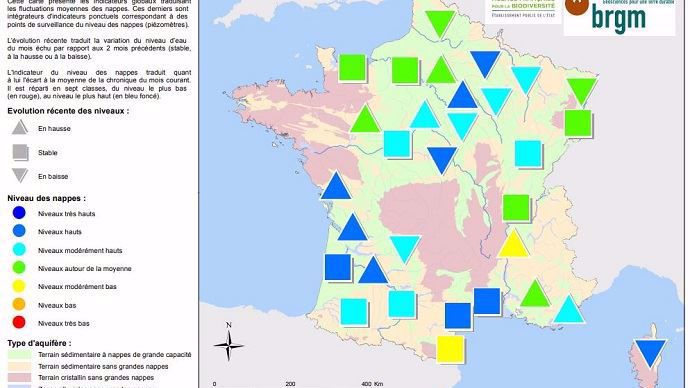This screenshot has width=690, height=388.
Task: Click the red 'Niveaux très bas' circle
Action: pos(19,322)
